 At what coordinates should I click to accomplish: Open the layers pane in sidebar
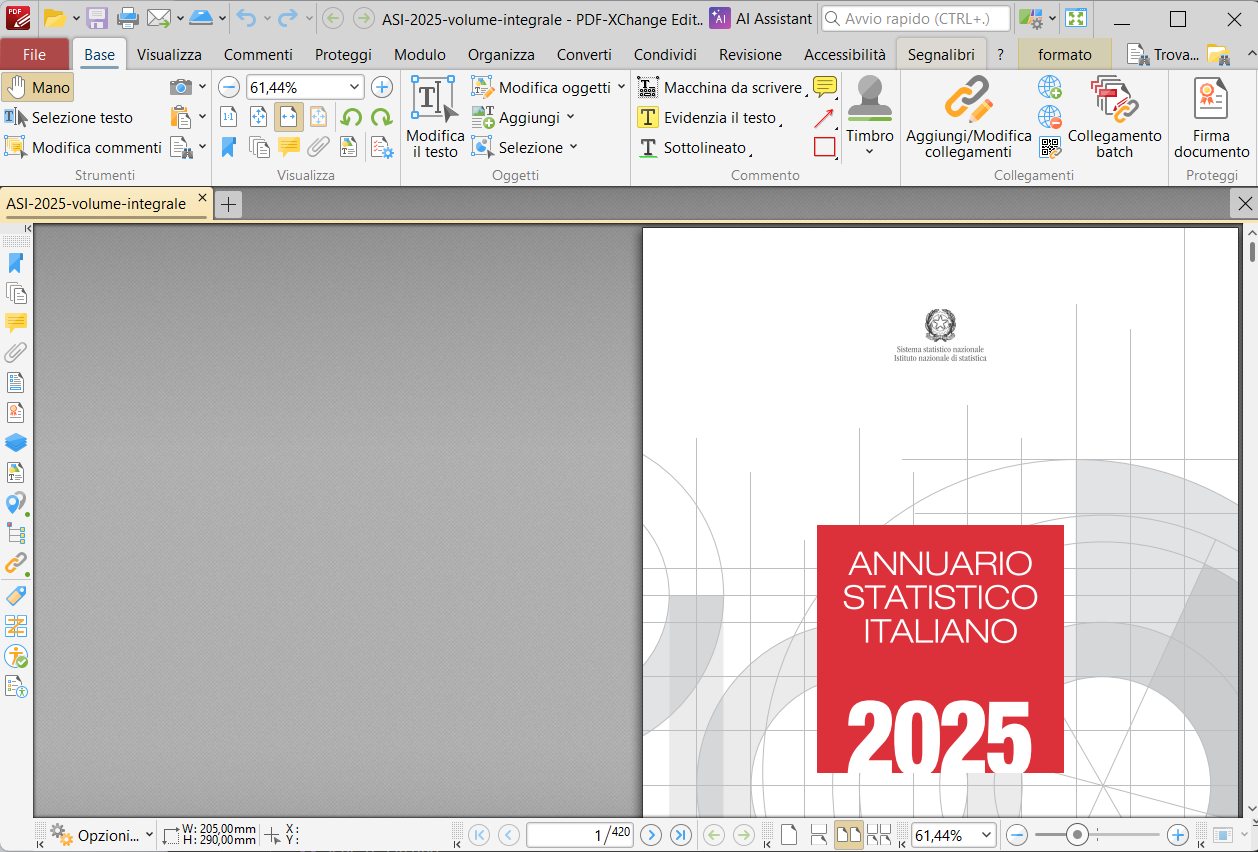[x=16, y=442]
